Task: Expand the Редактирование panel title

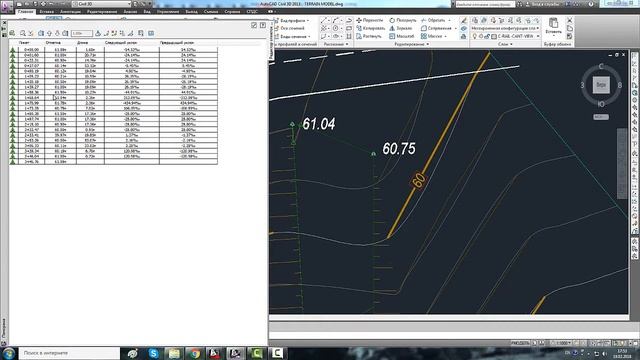Action: pos(412,44)
